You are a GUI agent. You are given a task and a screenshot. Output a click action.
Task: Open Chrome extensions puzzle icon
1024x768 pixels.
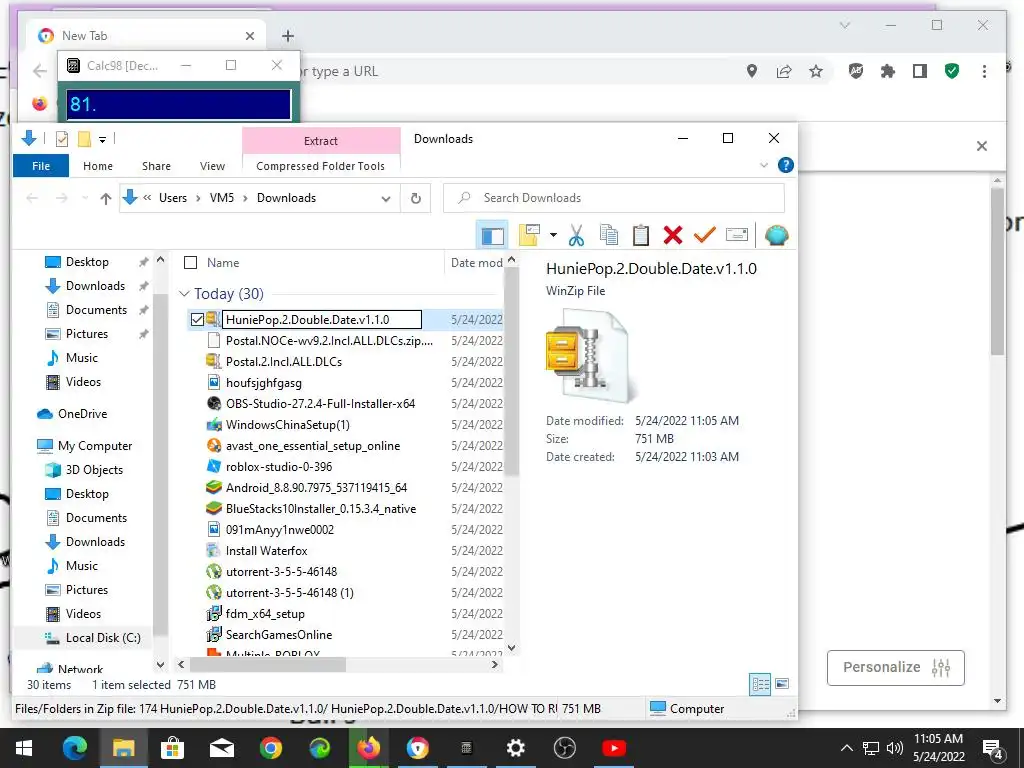click(888, 71)
